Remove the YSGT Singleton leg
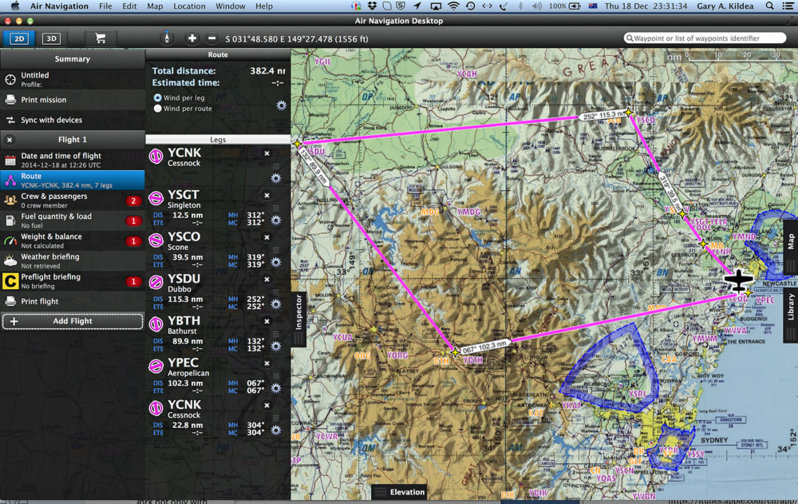This screenshot has width=798, height=504. coord(267,195)
